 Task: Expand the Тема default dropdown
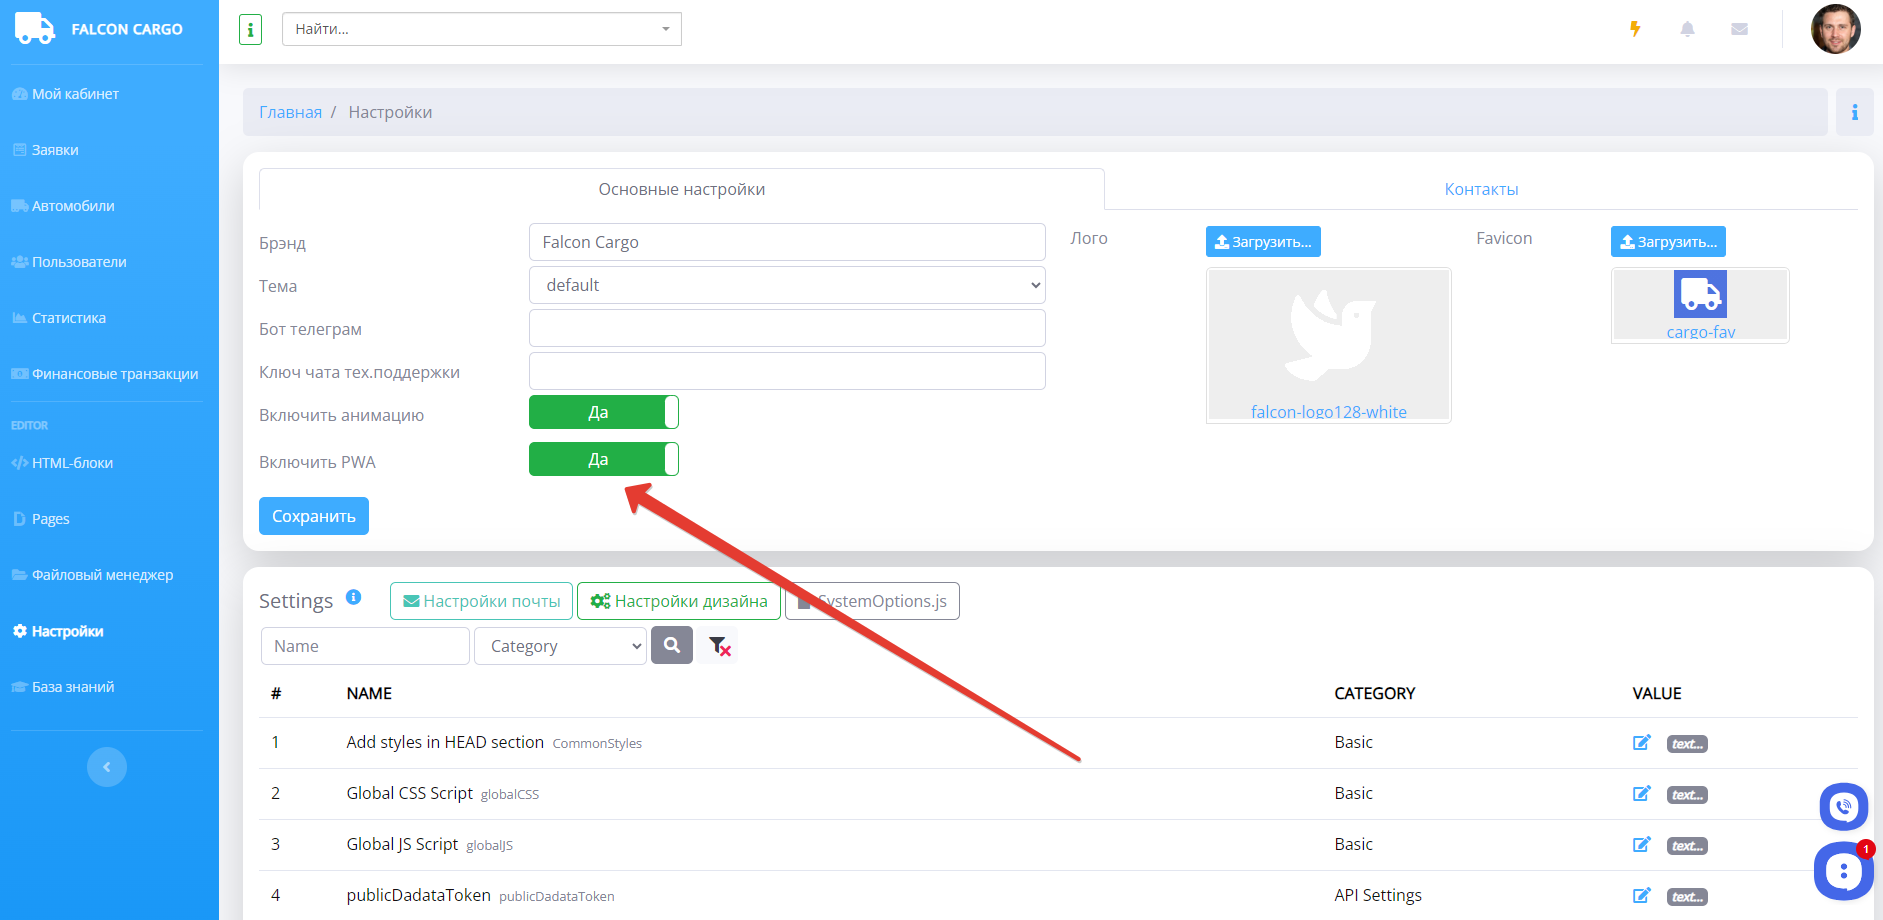click(x=786, y=285)
